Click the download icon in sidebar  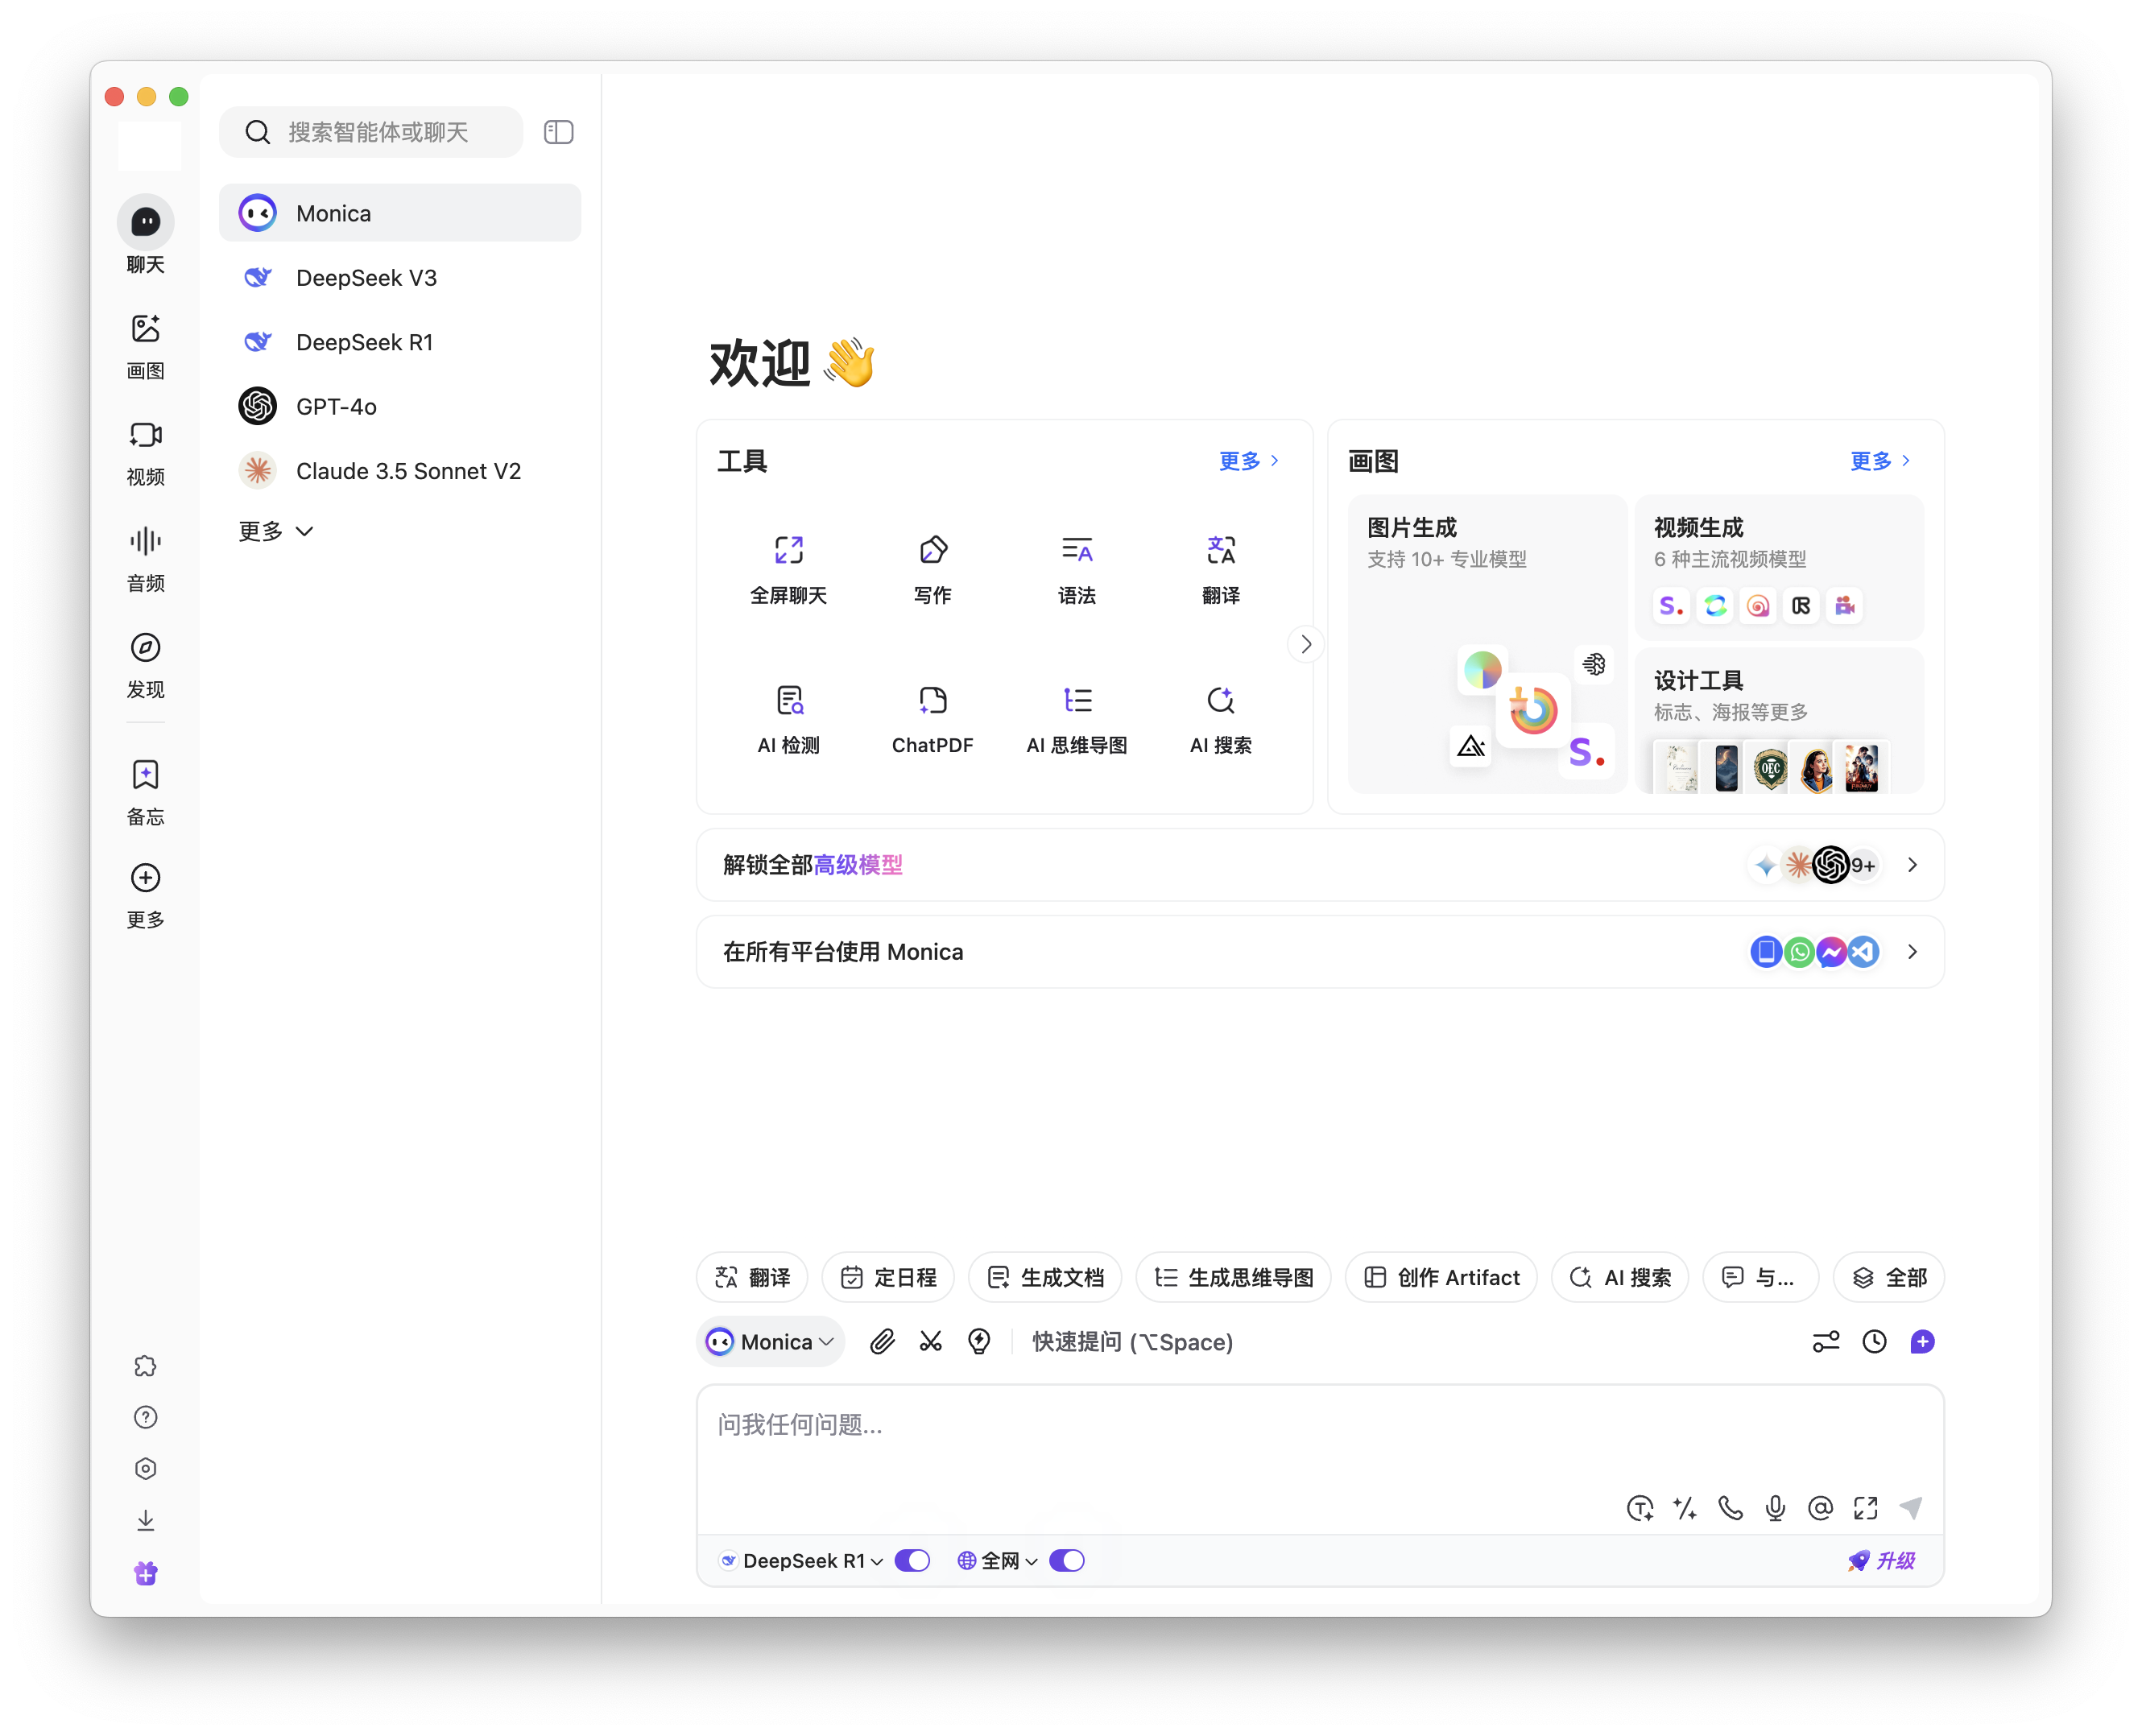(146, 1520)
